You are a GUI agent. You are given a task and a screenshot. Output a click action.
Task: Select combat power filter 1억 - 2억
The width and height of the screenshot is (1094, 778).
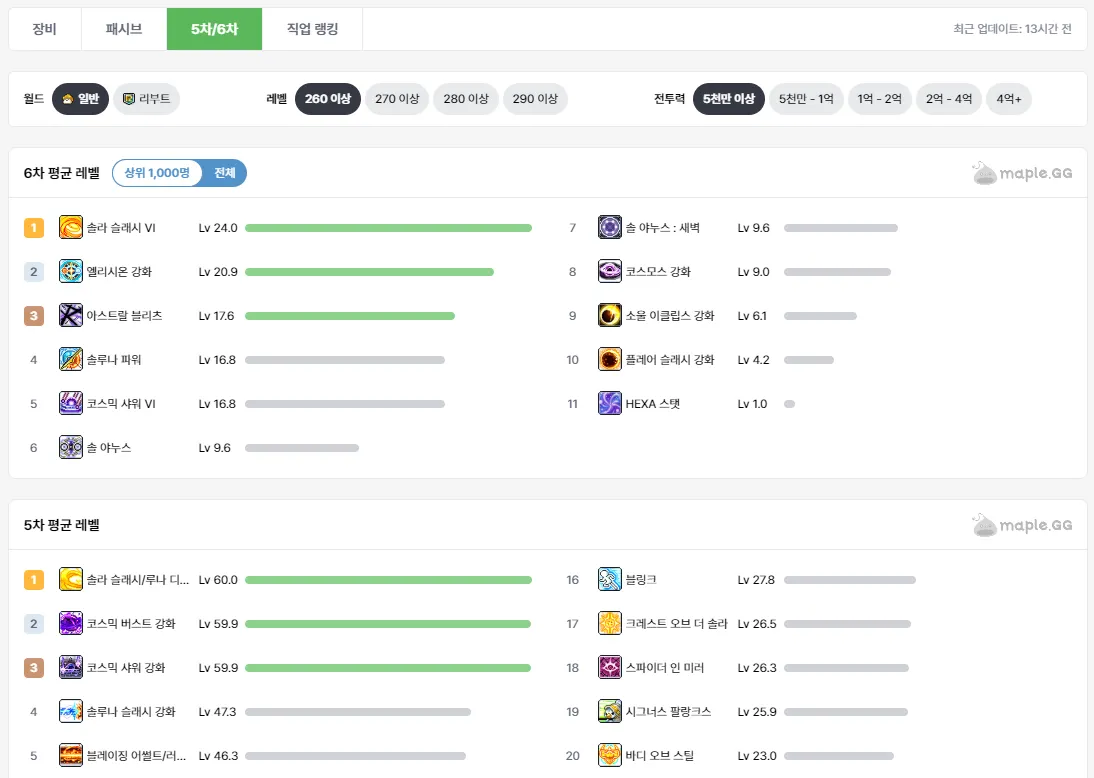[x=879, y=98]
